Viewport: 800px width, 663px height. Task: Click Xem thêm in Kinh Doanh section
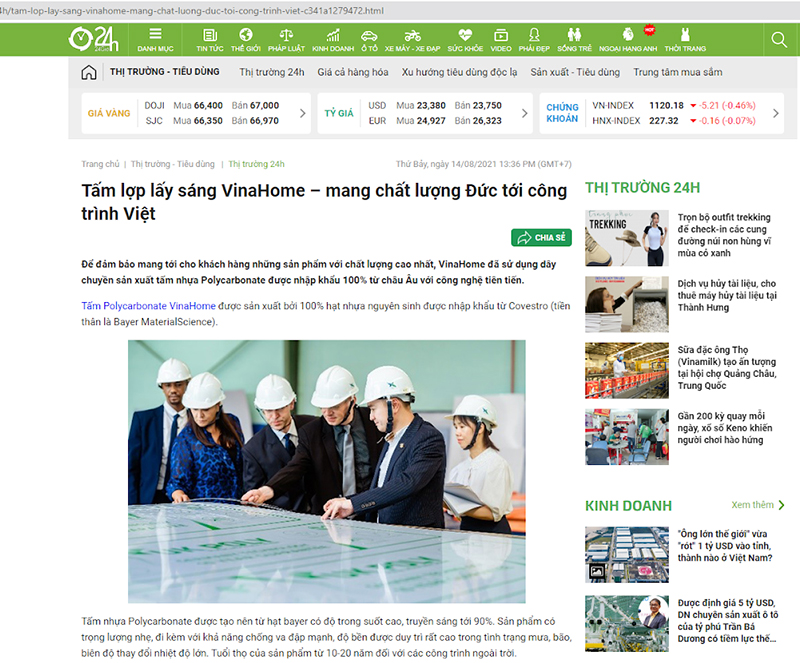coord(758,505)
